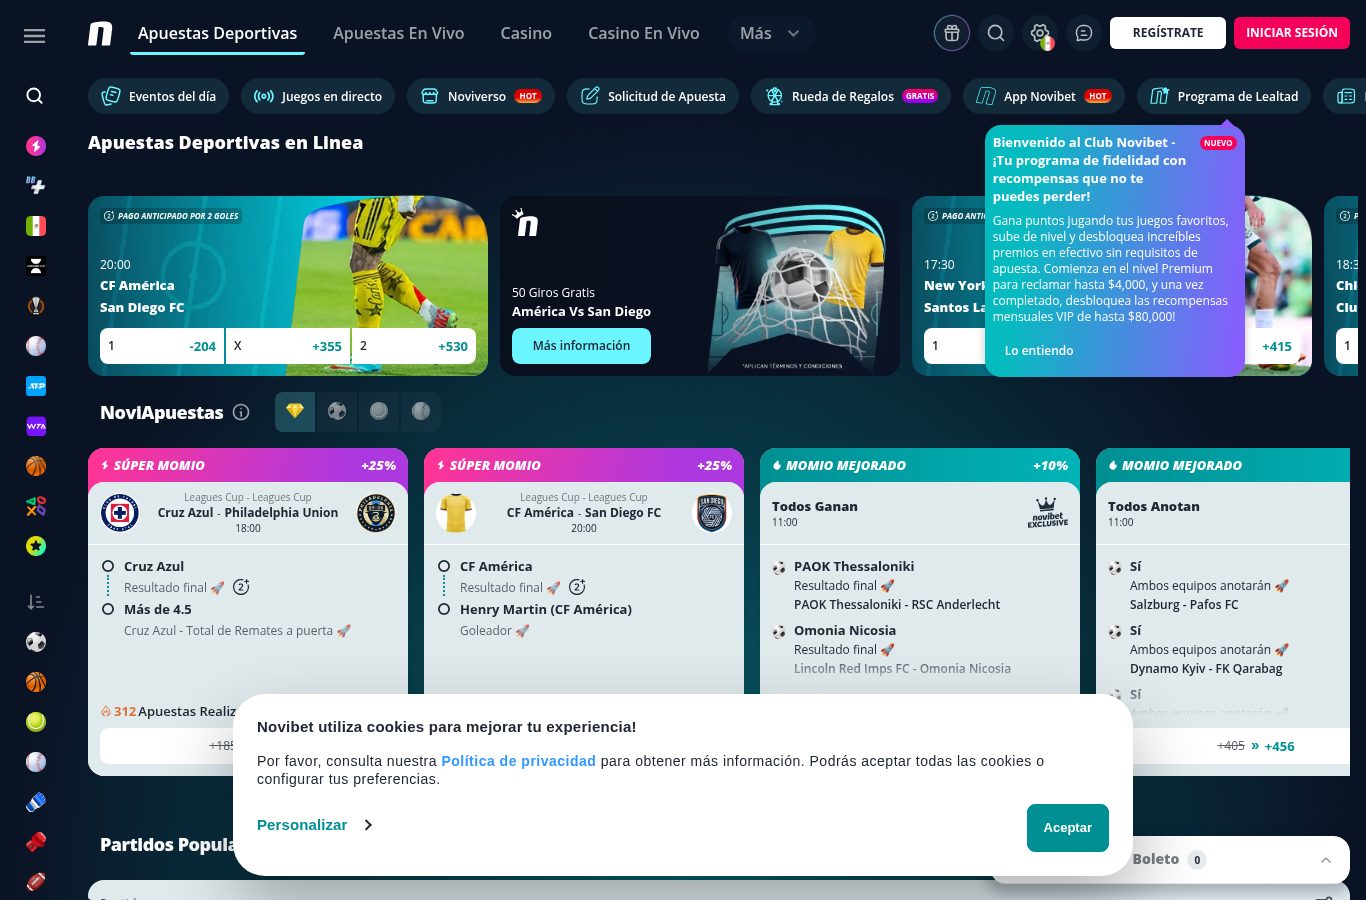This screenshot has height=900, width=1366.
Task: Open CF América - San Diego FC Súper Momio match
Action: [584, 512]
